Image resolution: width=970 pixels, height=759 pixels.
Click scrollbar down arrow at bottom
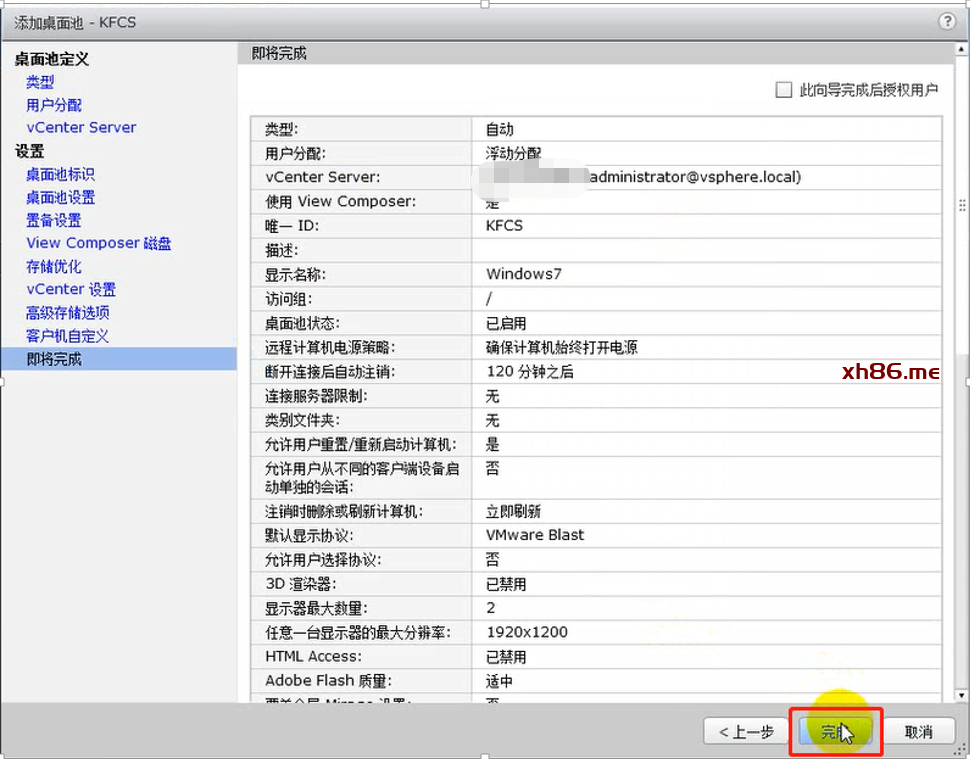coord(961,695)
